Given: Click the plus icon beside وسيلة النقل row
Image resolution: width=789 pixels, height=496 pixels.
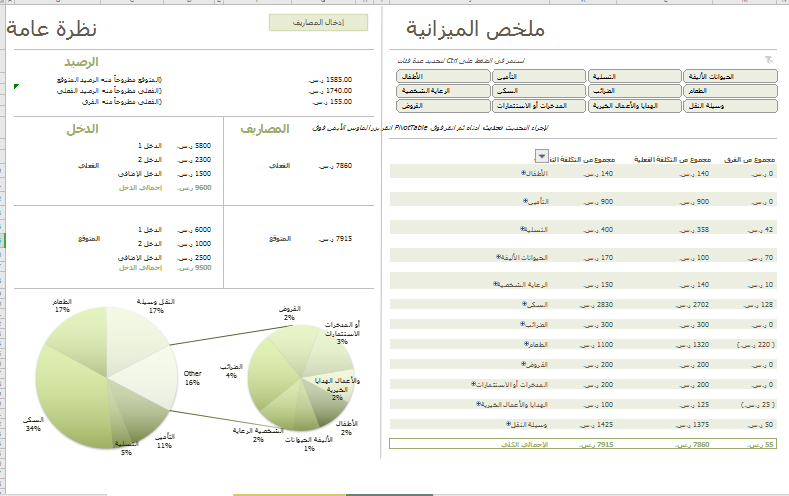Looking at the screenshot, I should [508, 424].
